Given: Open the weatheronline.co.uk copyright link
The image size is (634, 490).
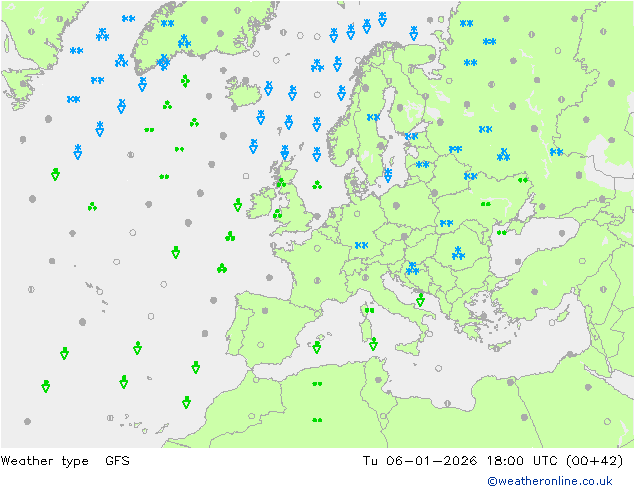Looking at the screenshot, I should click(x=550, y=481).
